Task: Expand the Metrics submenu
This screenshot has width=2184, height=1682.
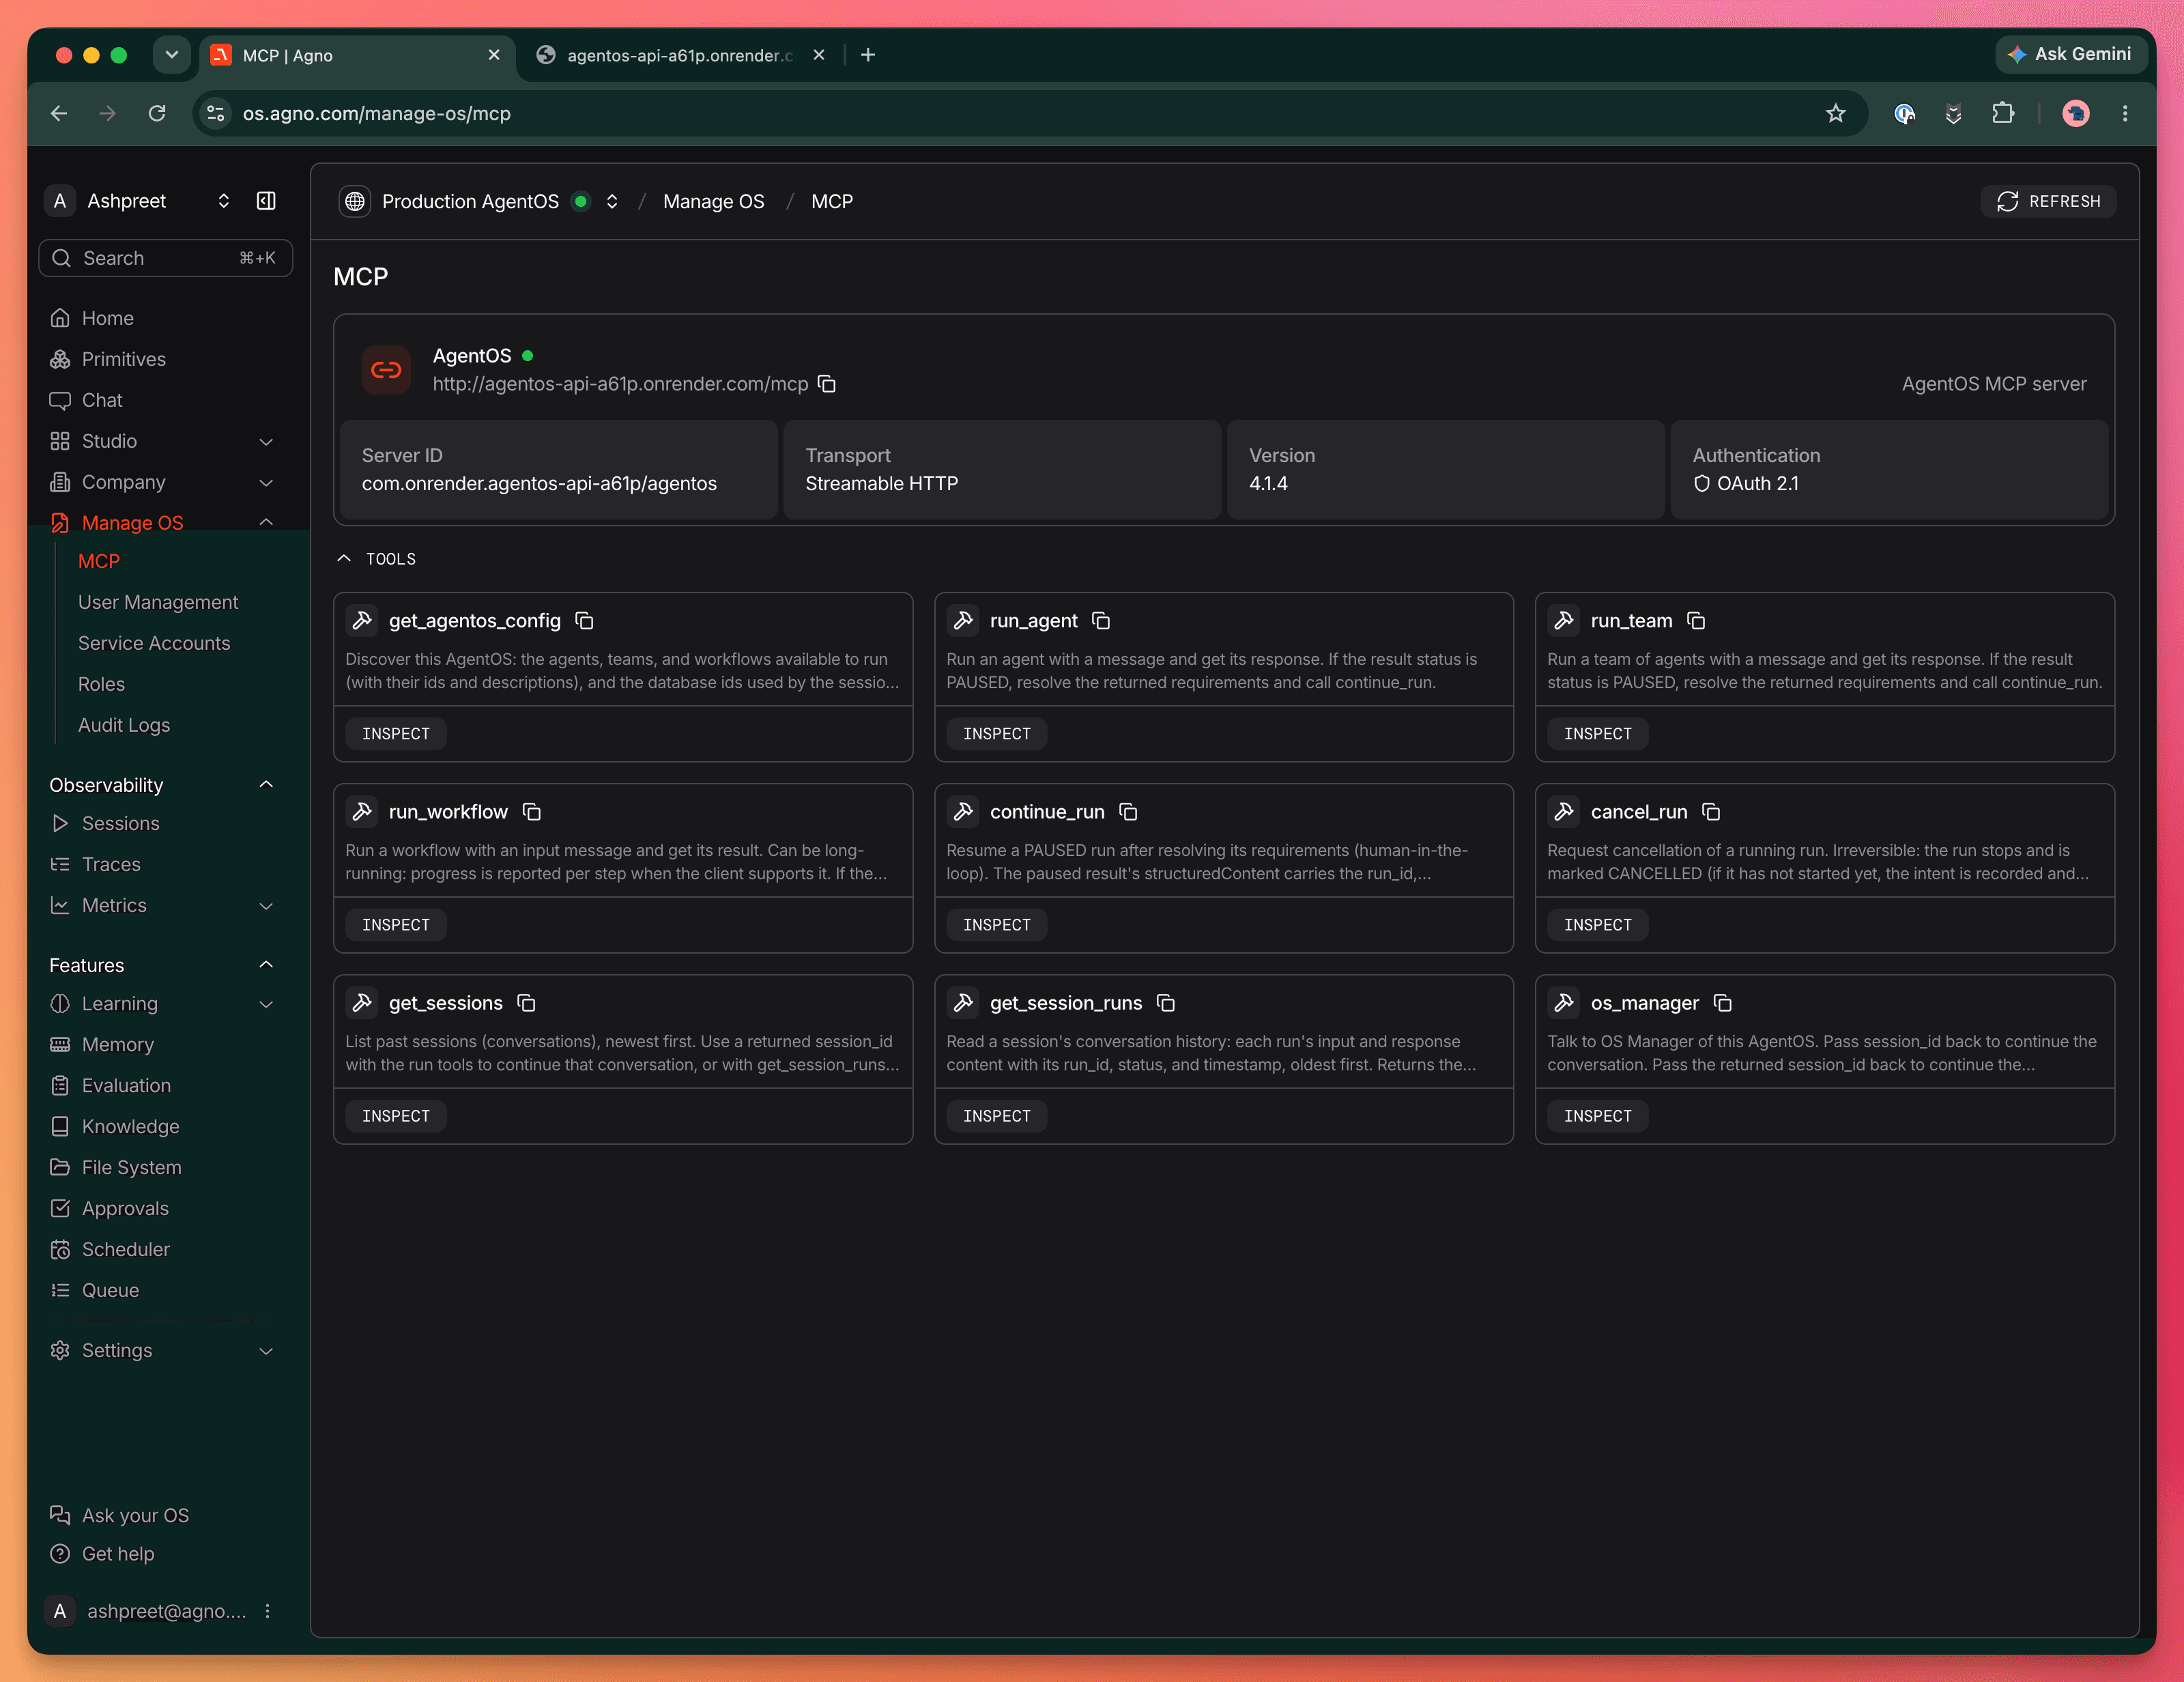Action: click(x=266, y=906)
